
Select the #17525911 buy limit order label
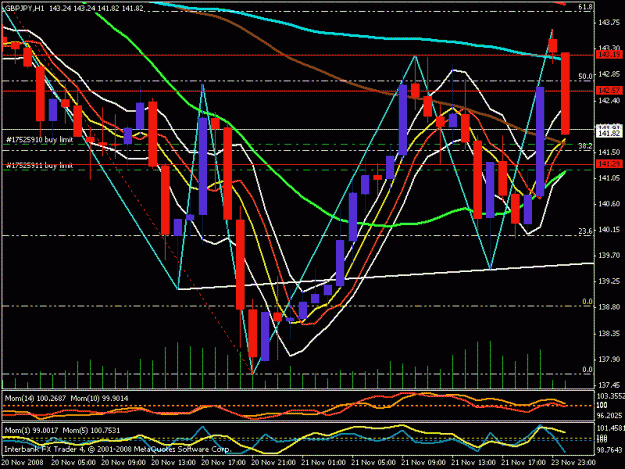pyautogui.click(x=39, y=165)
